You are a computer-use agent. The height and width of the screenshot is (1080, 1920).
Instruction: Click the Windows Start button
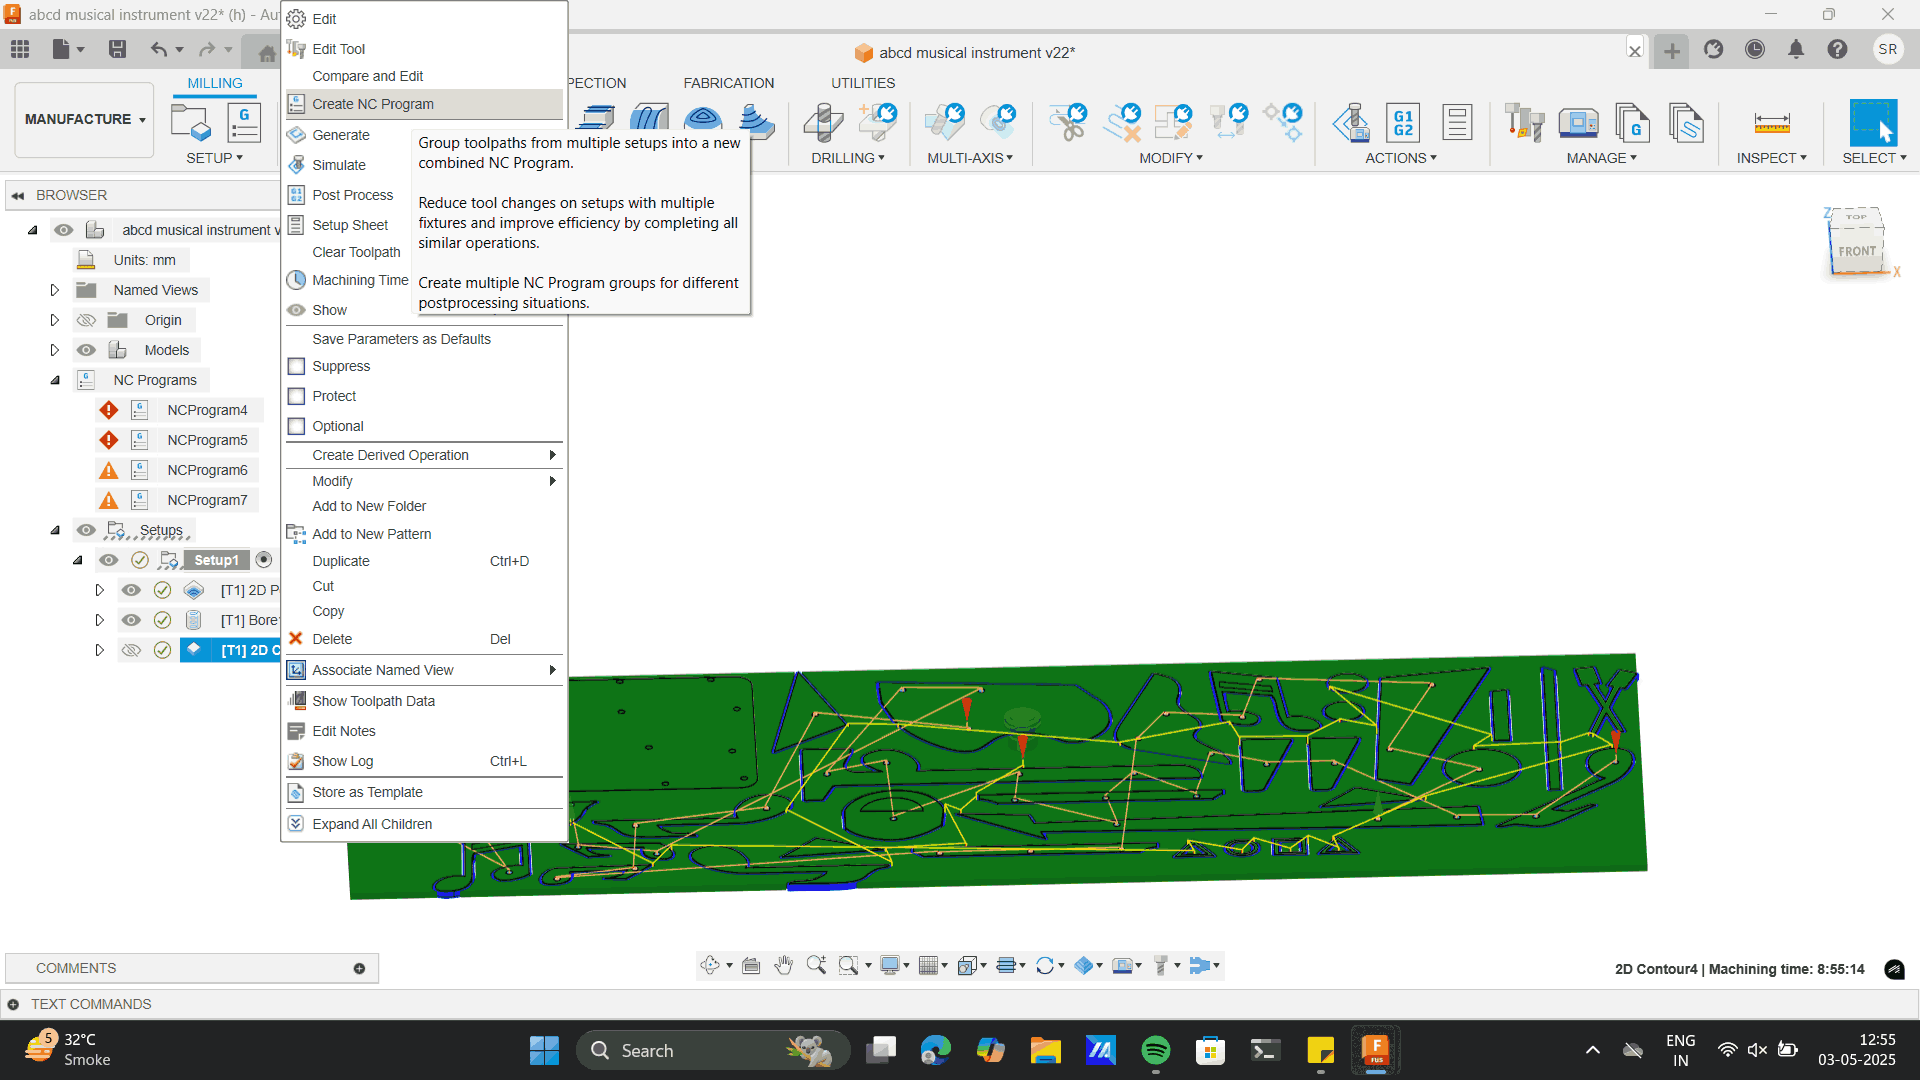click(x=544, y=1050)
